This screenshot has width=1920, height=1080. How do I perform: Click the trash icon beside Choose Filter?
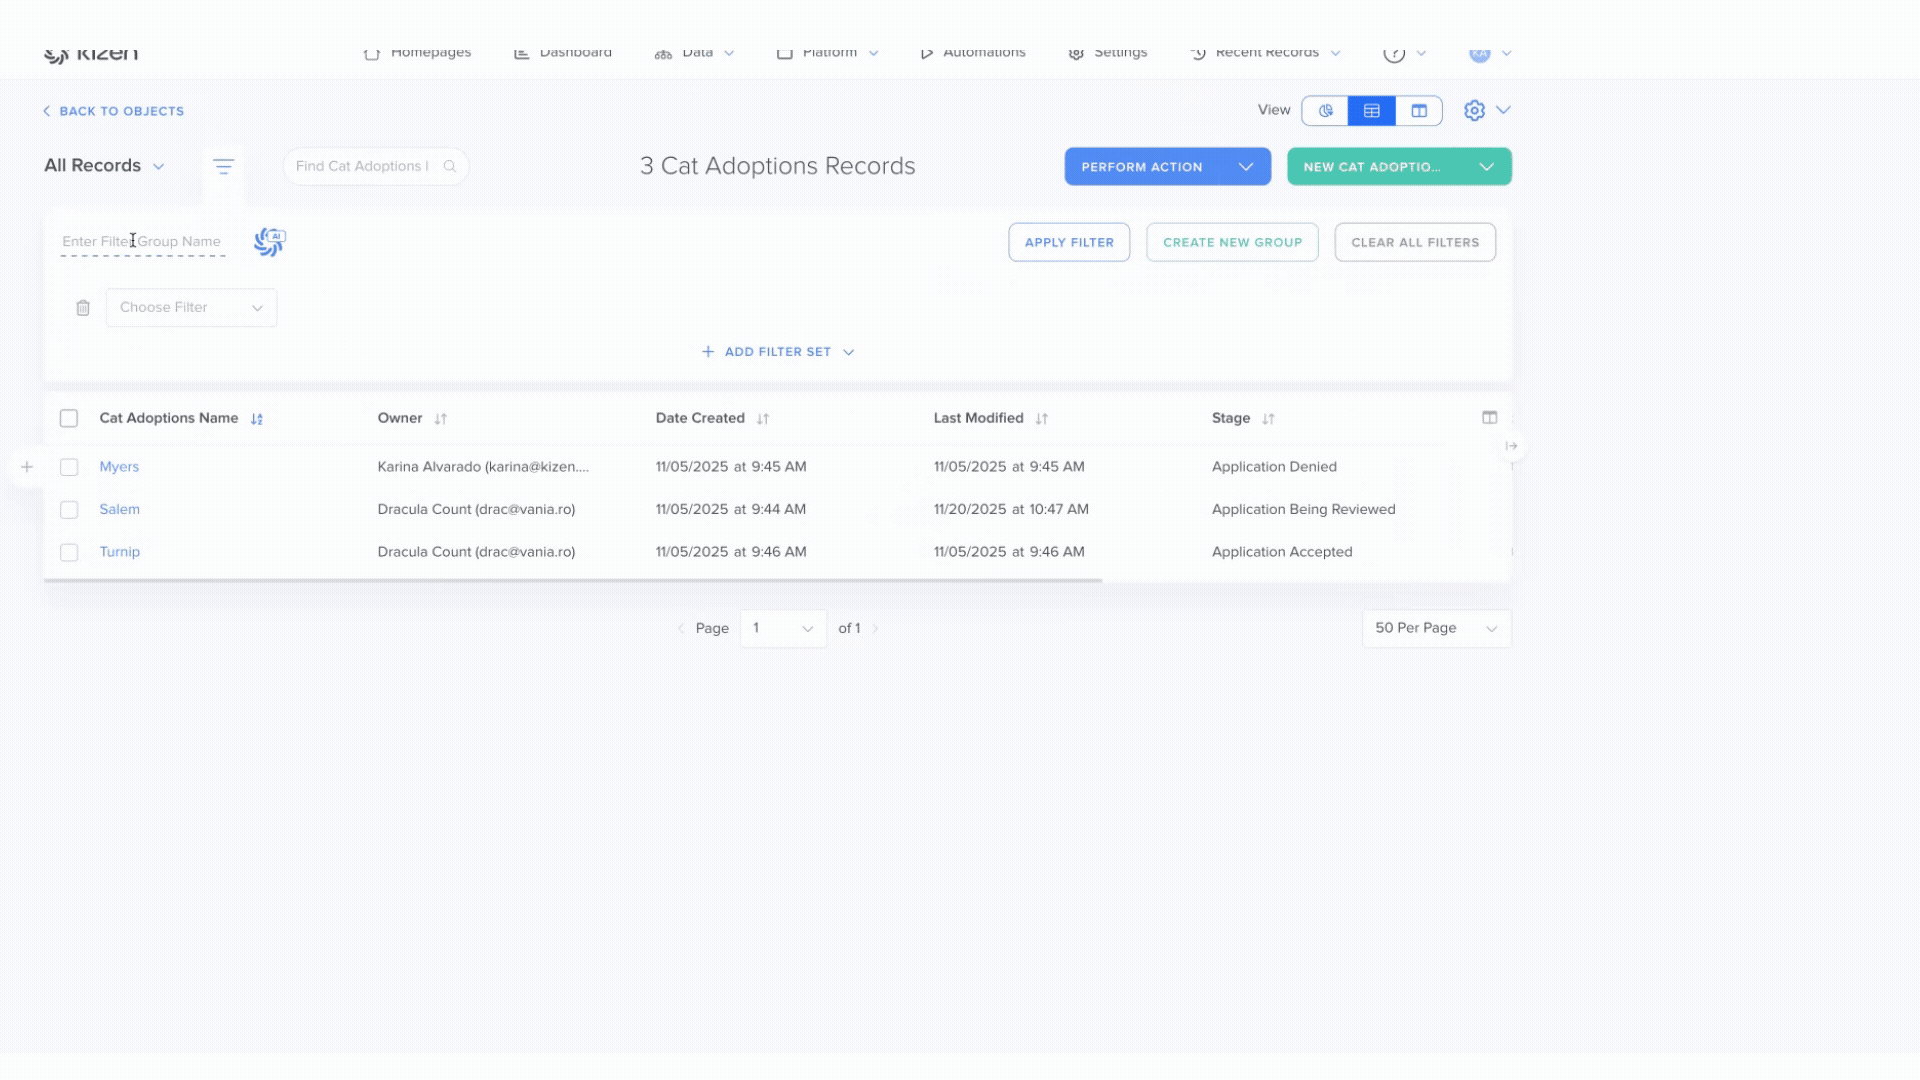[x=83, y=308]
